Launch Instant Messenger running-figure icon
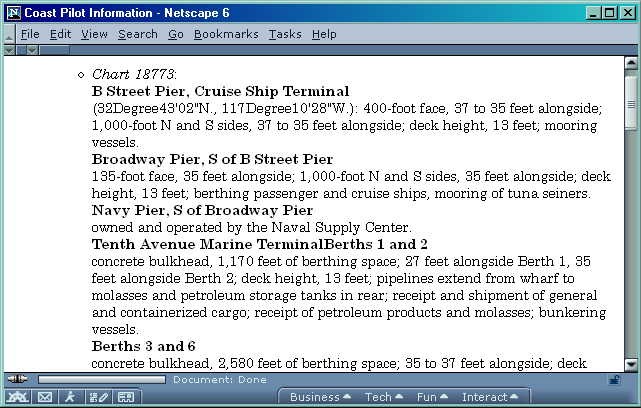Screen dimensions: 641x408 pos(70,397)
